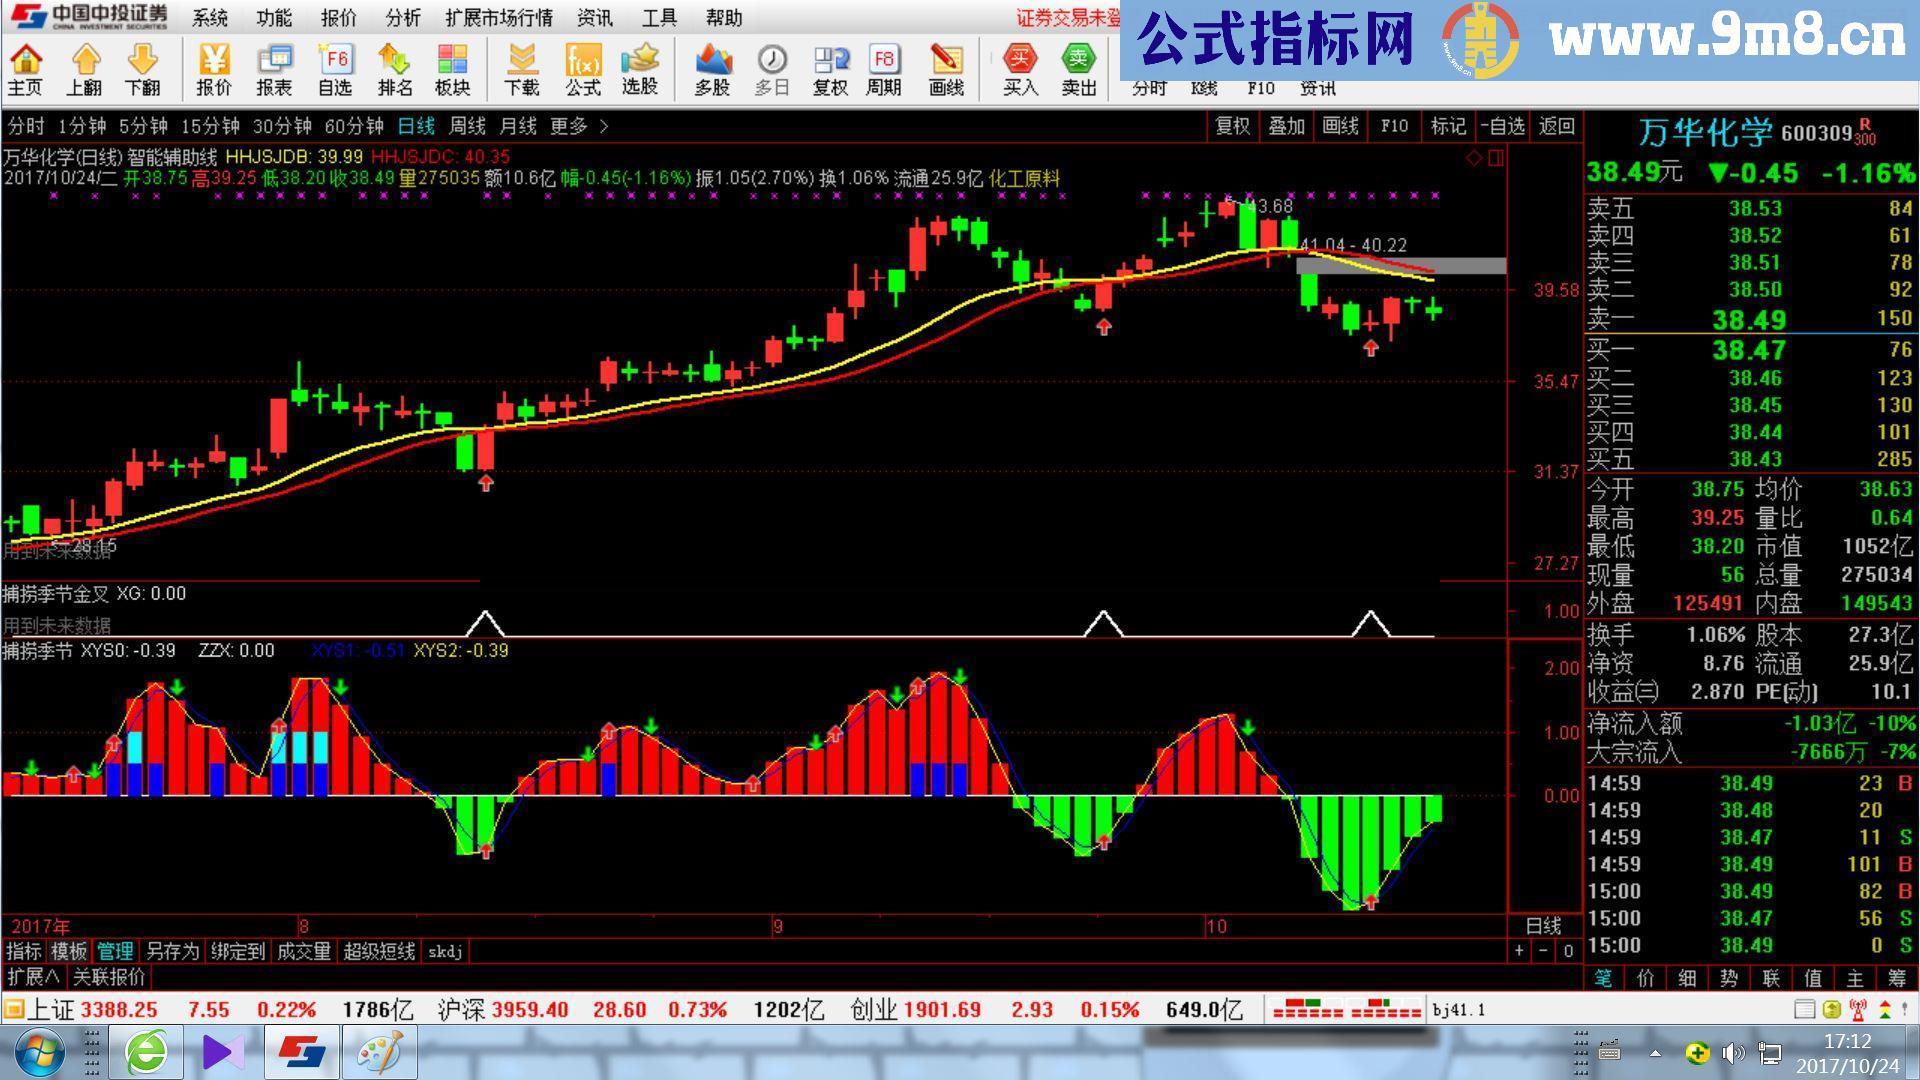
Task: Select the 画线 drawing tool in toolbar
Action: (x=946, y=67)
